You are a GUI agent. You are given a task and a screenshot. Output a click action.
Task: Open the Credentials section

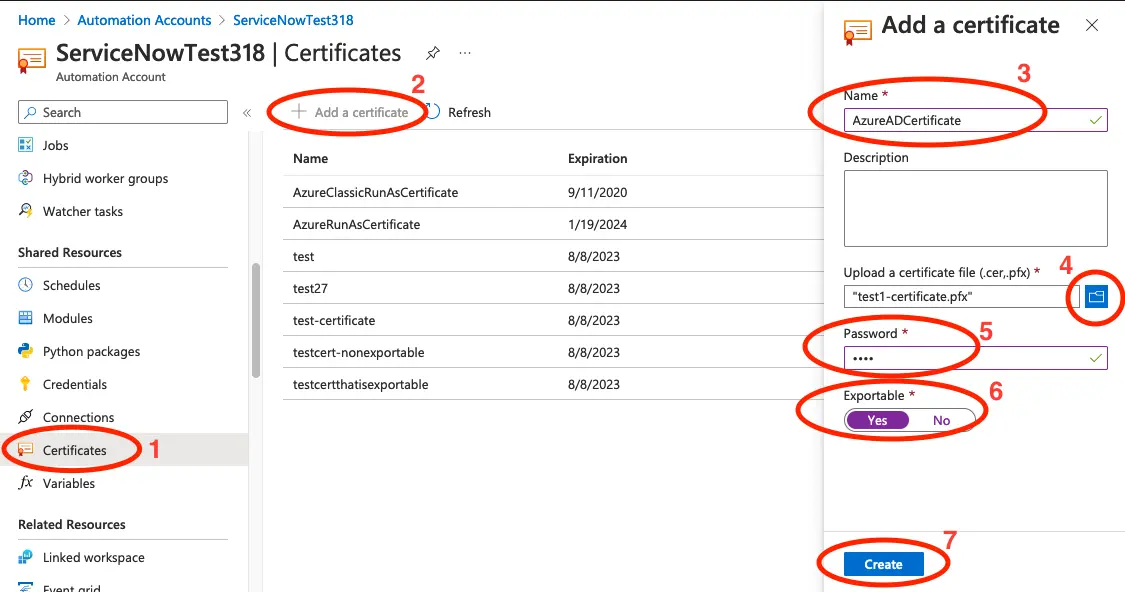(x=77, y=384)
